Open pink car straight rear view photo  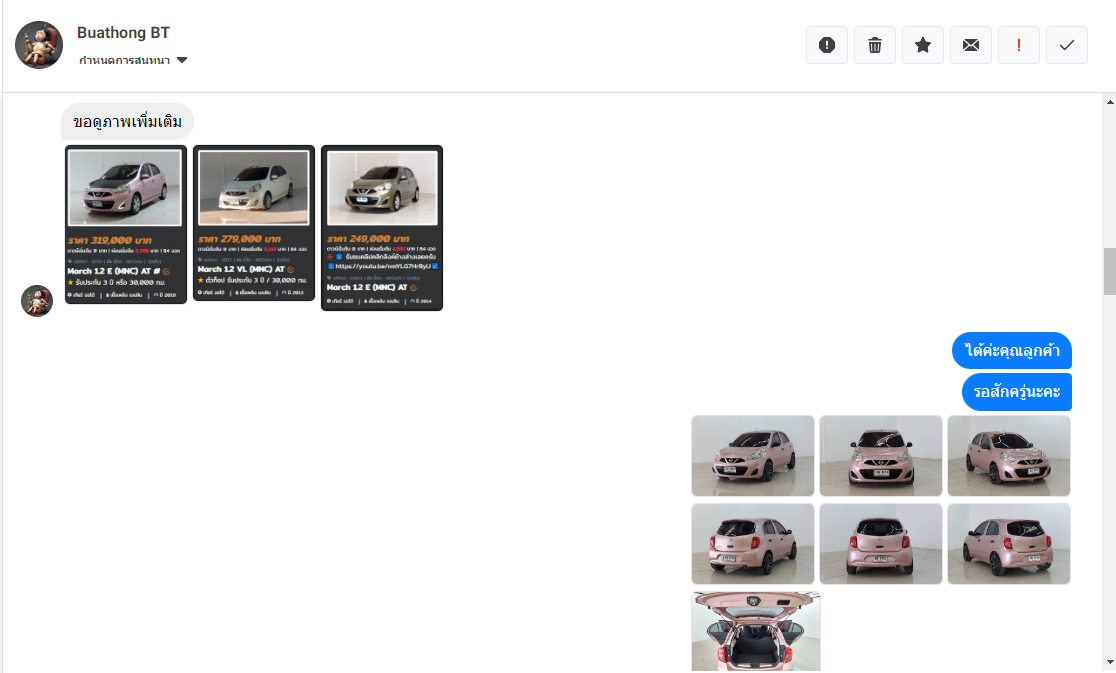coord(880,544)
